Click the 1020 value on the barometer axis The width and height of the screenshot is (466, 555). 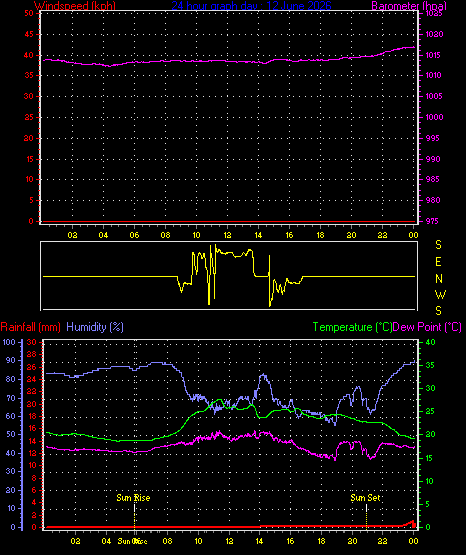click(434, 34)
